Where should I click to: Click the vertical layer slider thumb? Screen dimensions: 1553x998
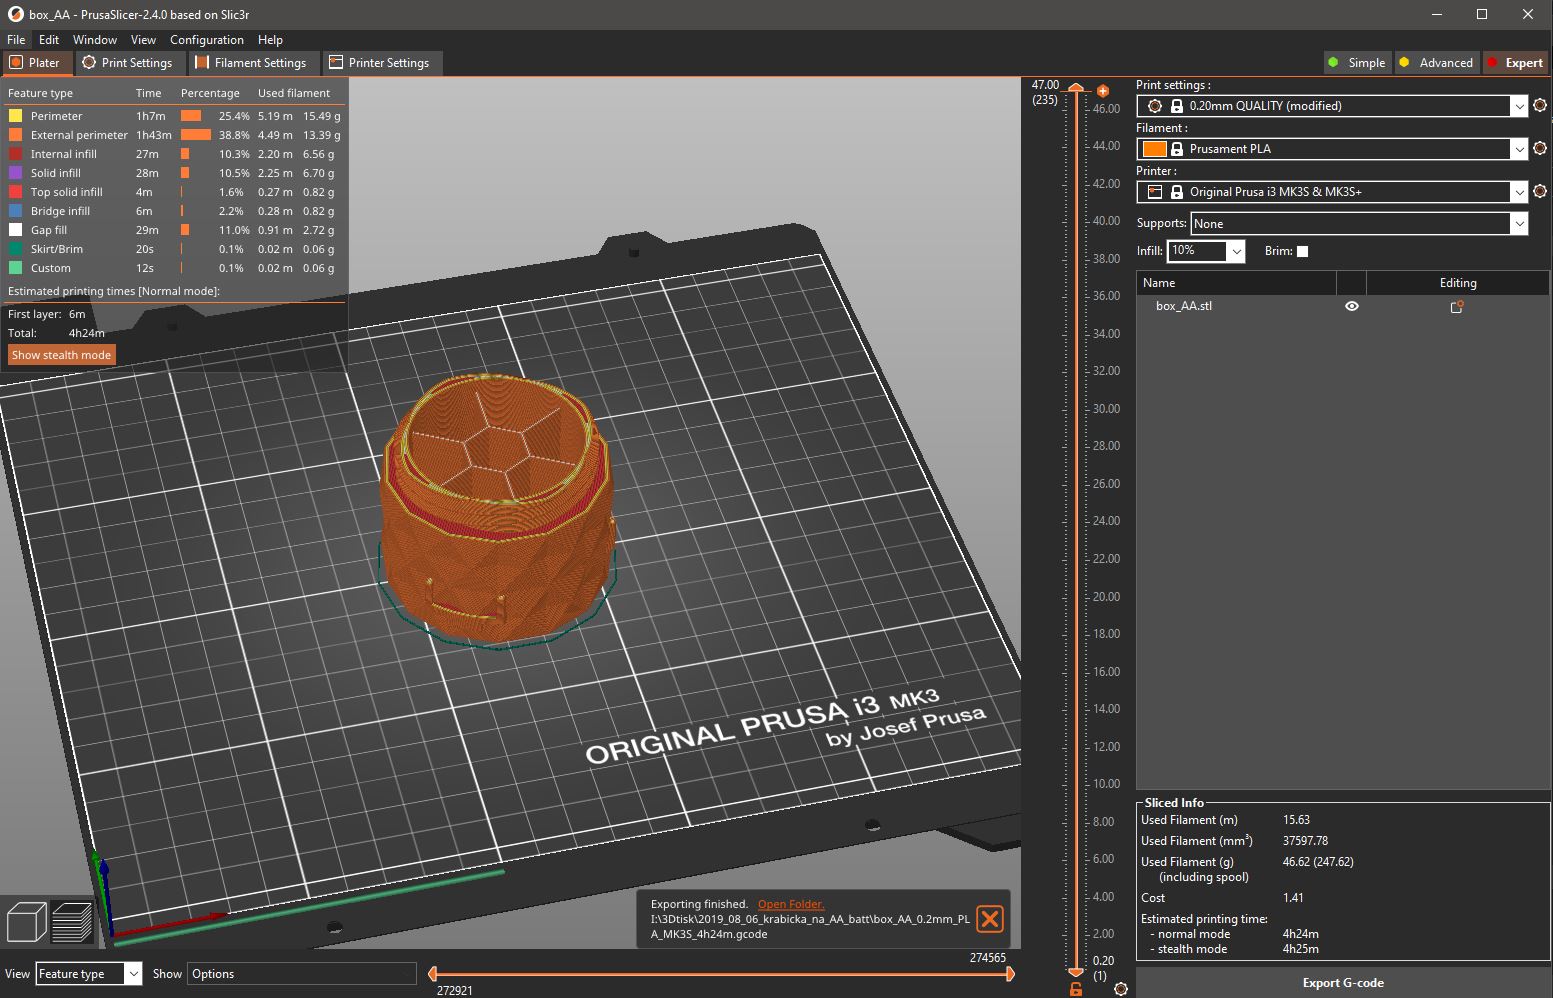point(1075,88)
